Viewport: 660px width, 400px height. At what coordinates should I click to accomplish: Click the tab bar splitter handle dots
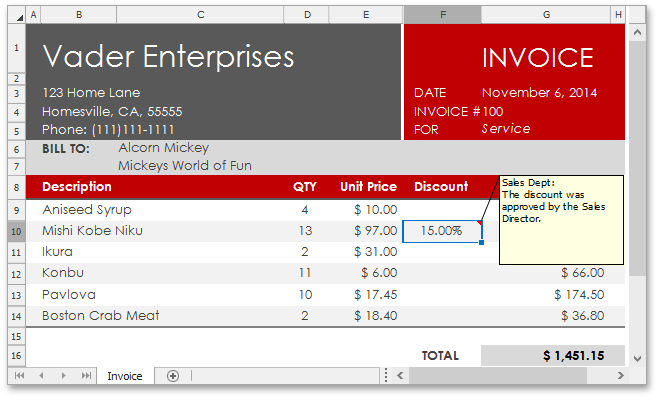point(387,376)
